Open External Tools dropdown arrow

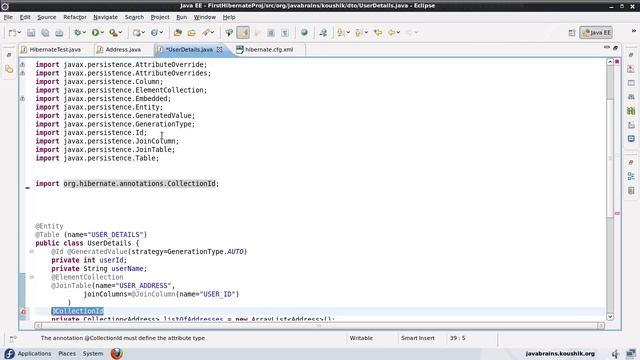coord(120,33)
